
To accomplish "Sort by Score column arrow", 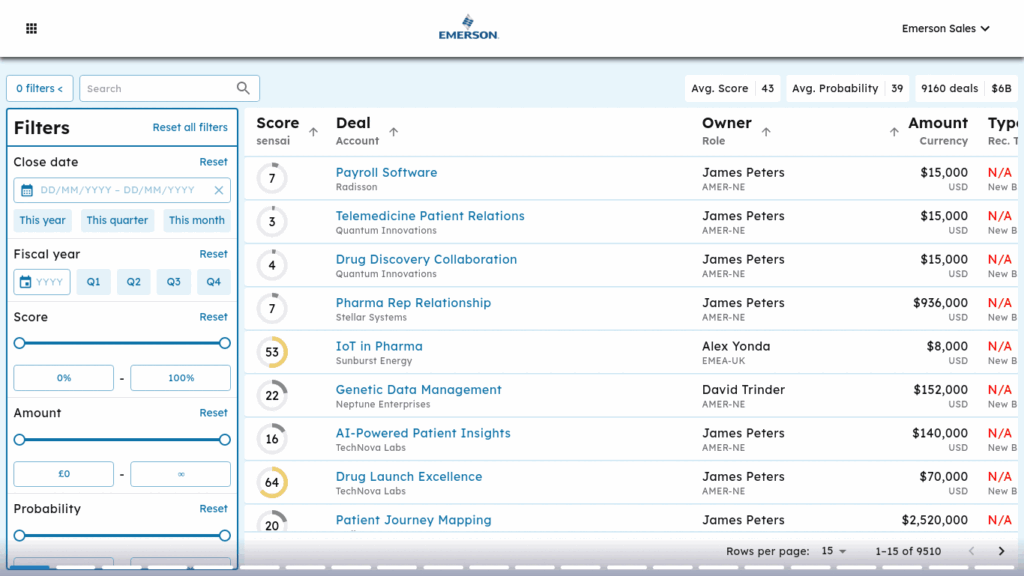I will point(313,132).
